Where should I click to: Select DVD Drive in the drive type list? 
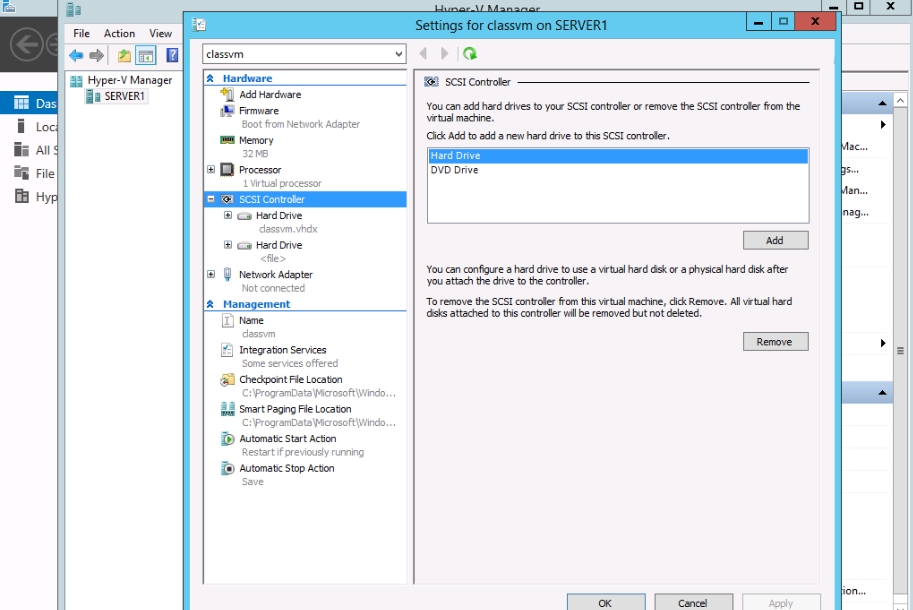pyautogui.click(x=618, y=170)
